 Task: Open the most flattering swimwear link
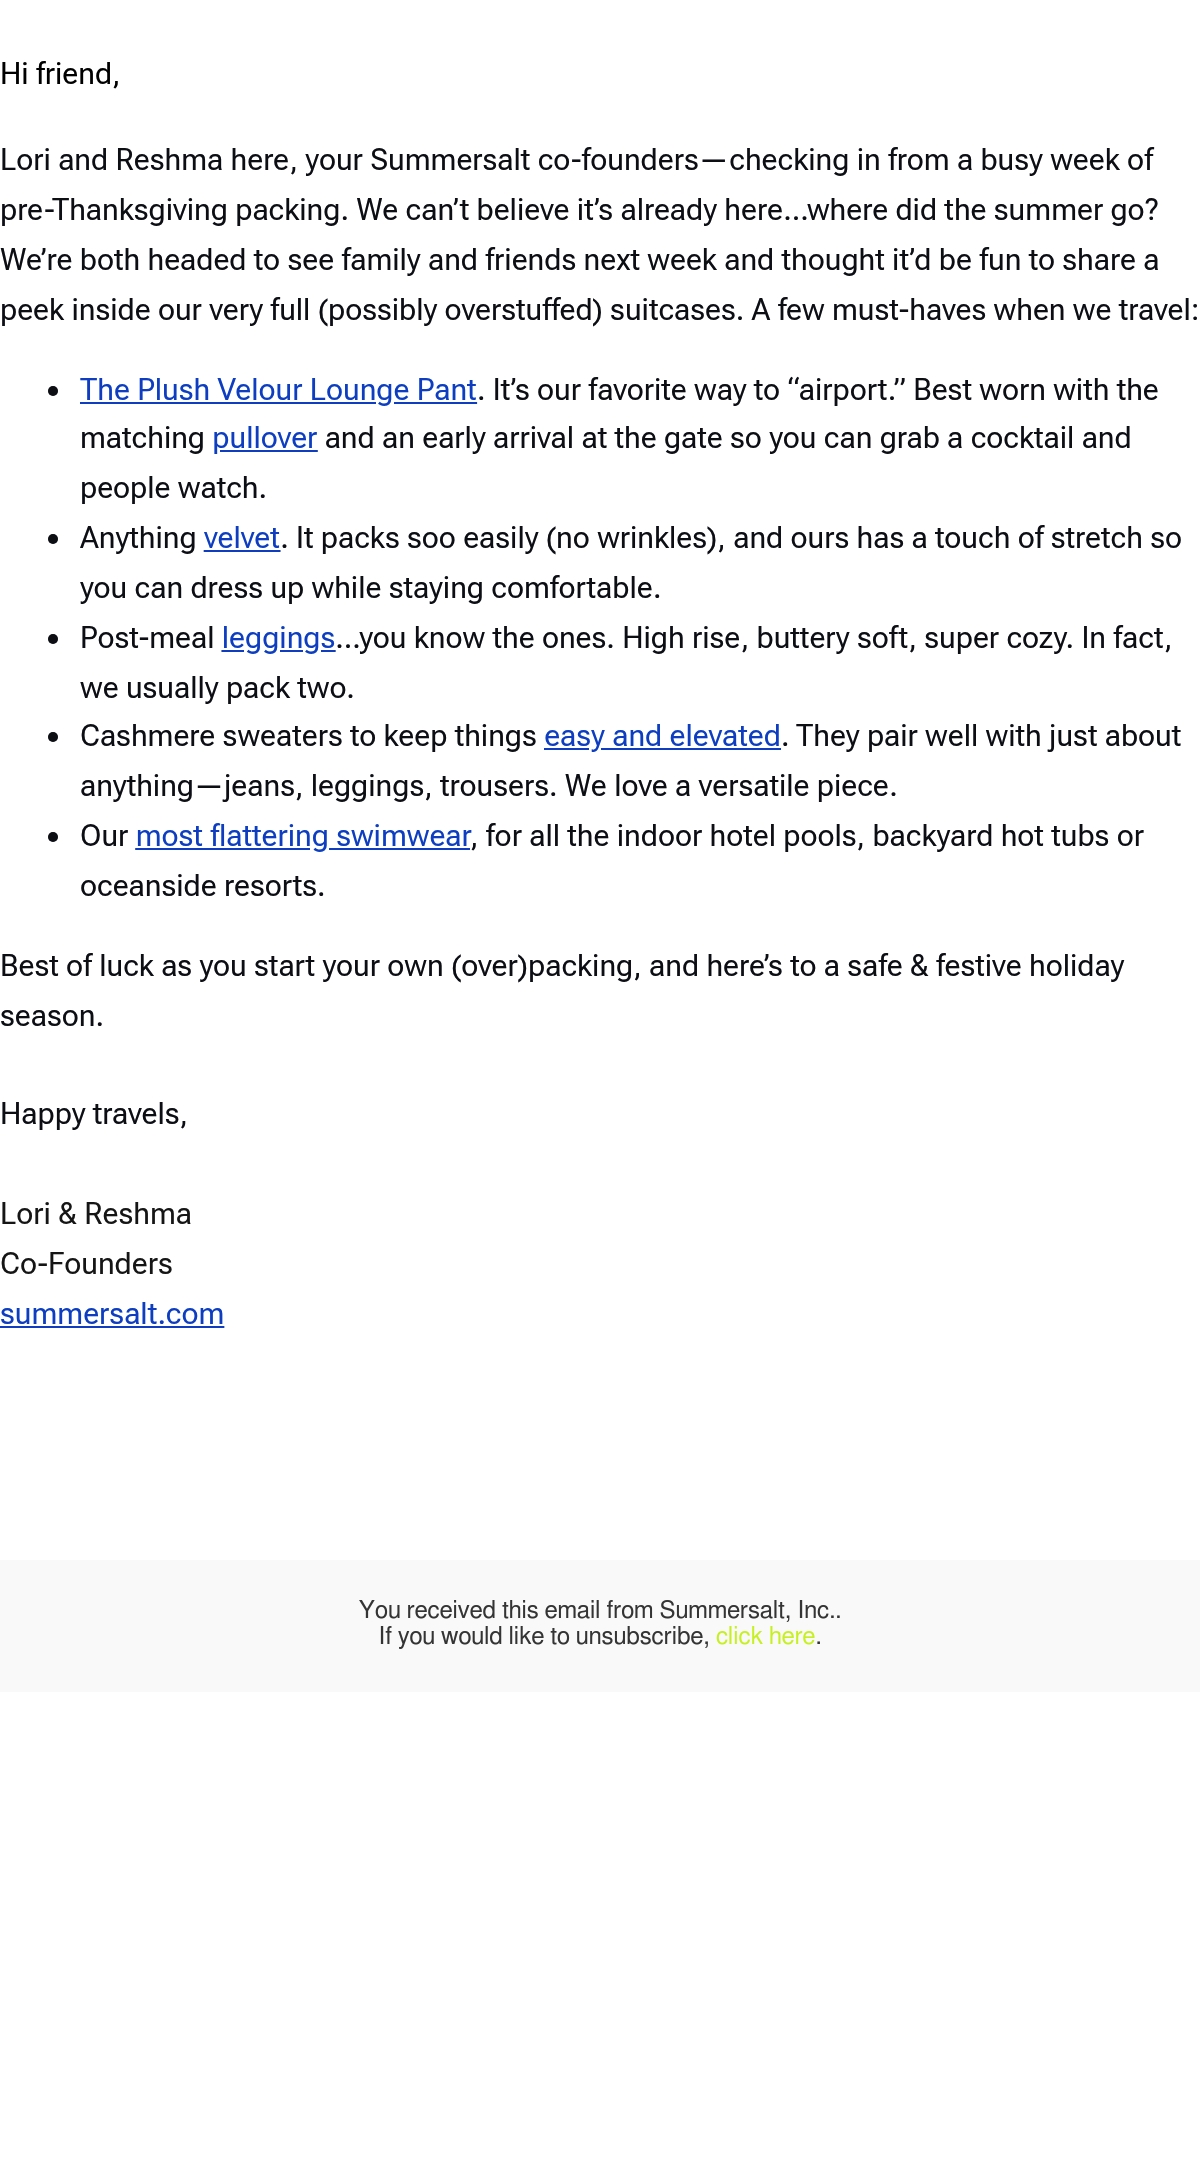point(303,836)
